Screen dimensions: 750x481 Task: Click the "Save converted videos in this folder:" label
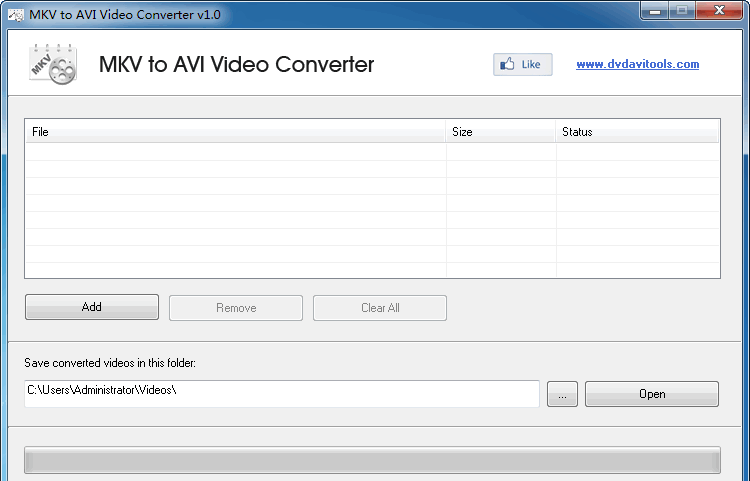pyautogui.click(x=110, y=363)
